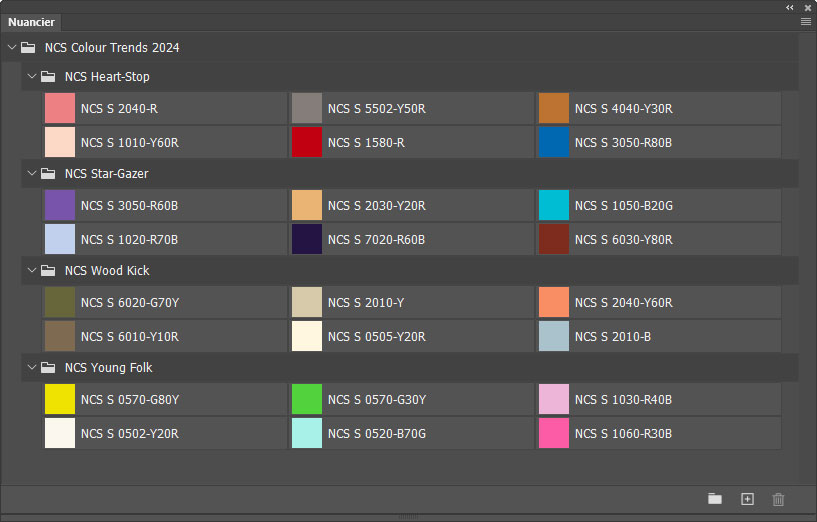Image resolution: width=817 pixels, height=522 pixels.
Task: Create a new swatch group folder
Action: point(715,499)
